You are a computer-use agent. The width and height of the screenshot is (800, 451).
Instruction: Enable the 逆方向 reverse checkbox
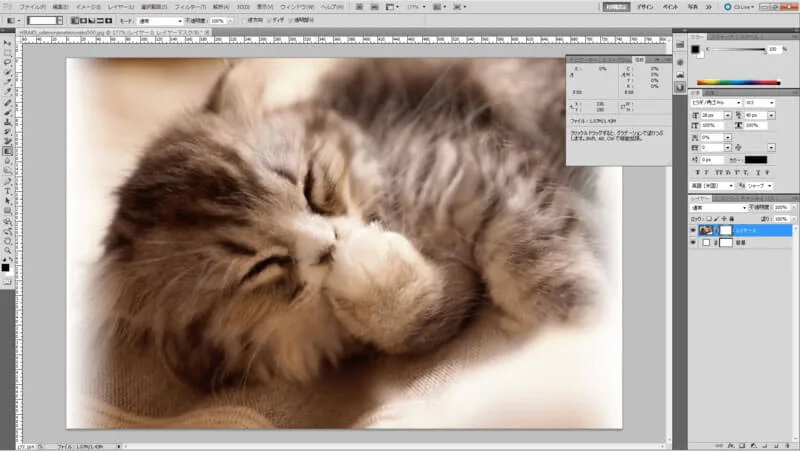[x=245, y=20]
